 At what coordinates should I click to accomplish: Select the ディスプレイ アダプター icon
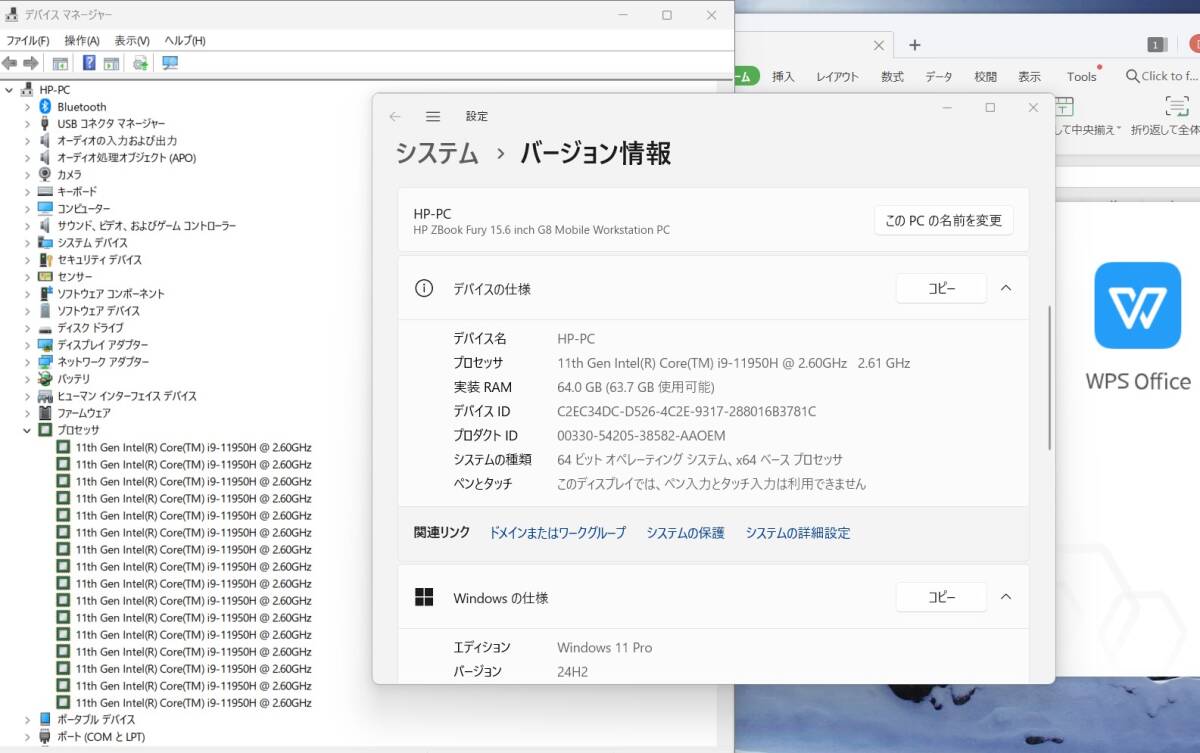click(45, 344)
